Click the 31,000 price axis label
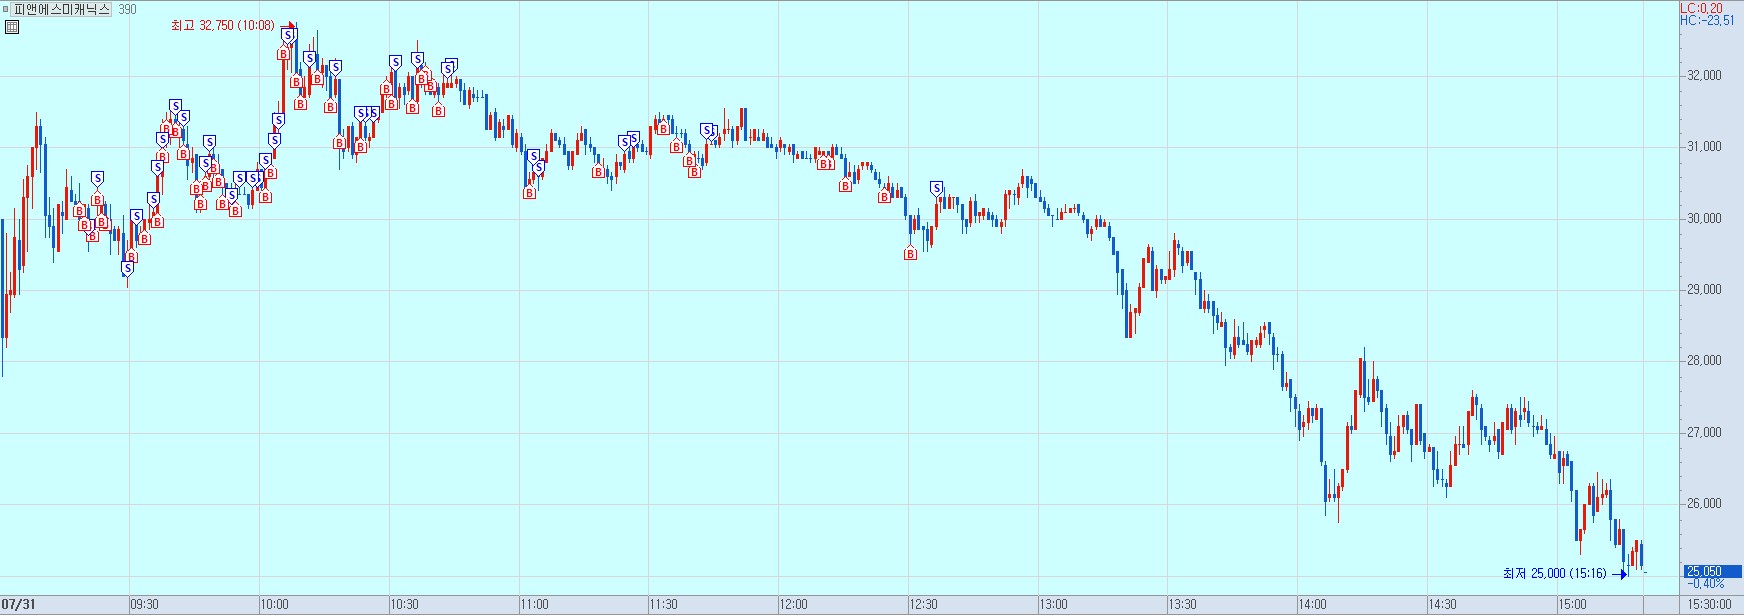 (1704, 146)
